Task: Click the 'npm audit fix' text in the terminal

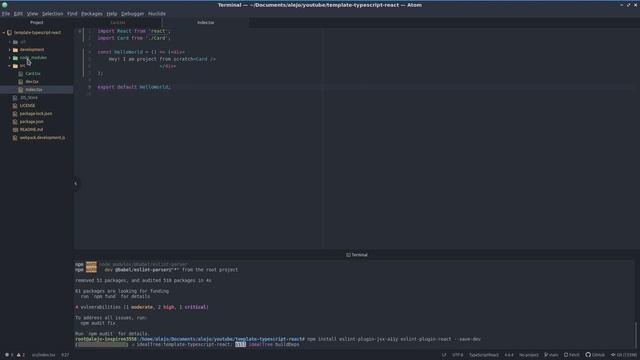Action: pyautogui.click(x=98, y=323)
